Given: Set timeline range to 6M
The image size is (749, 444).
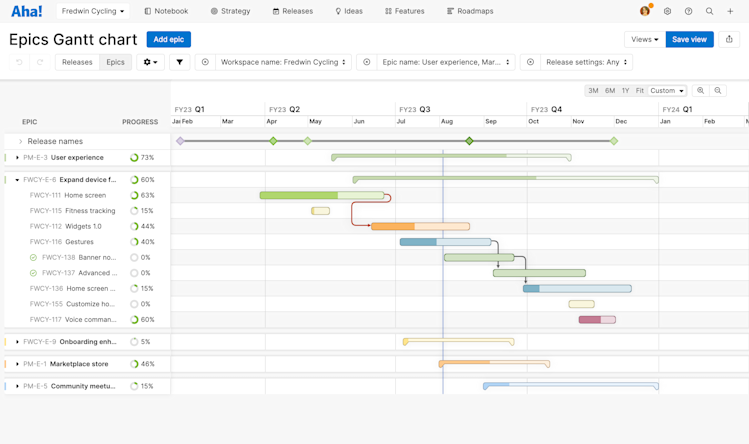Looking at the screenshot, I should (610, 90).
